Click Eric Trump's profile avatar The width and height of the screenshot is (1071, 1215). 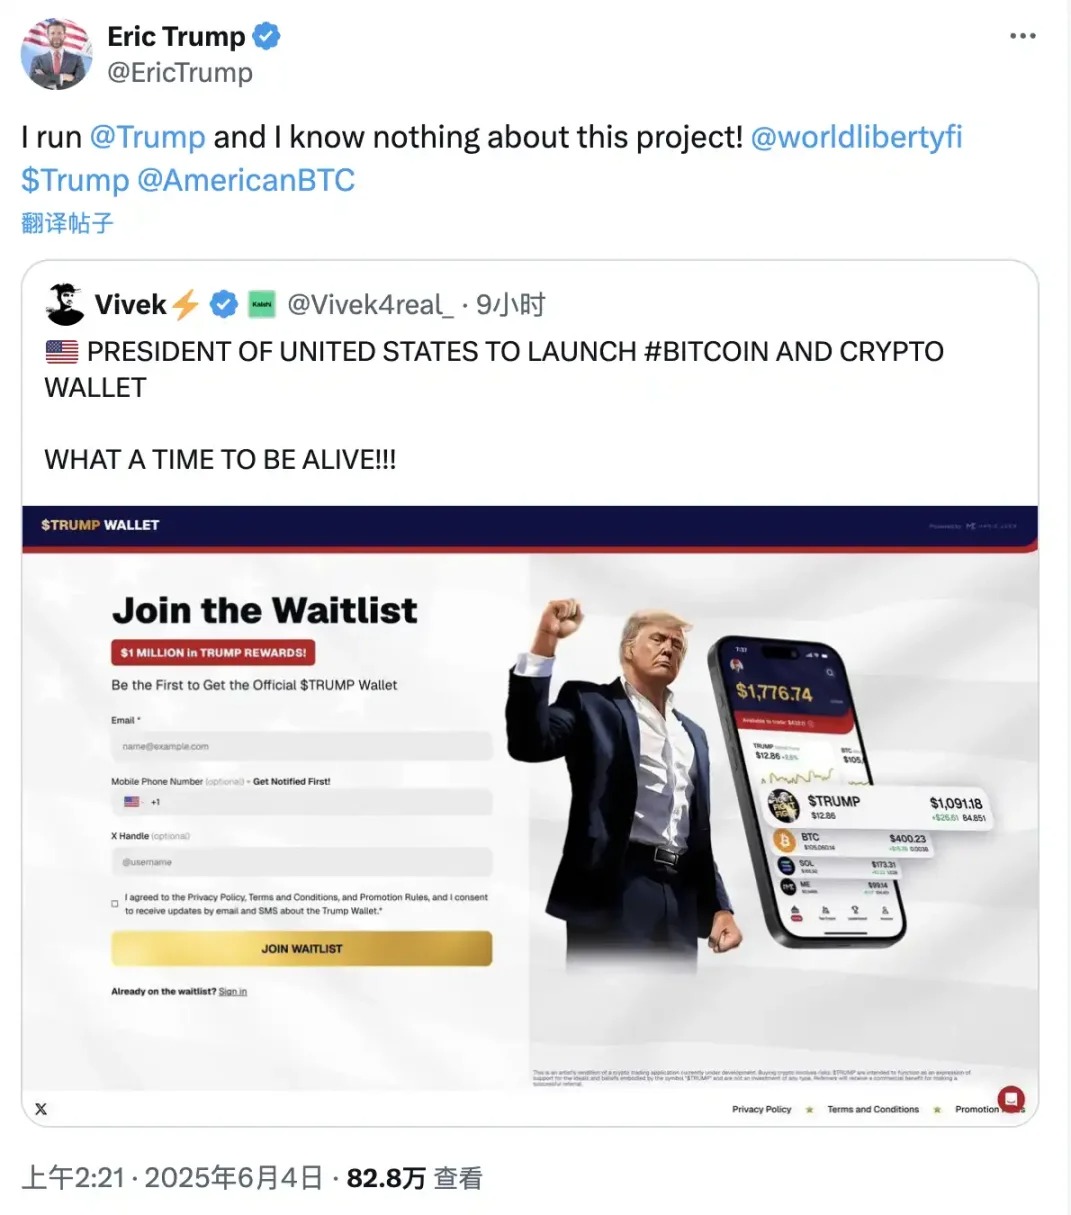57,54
